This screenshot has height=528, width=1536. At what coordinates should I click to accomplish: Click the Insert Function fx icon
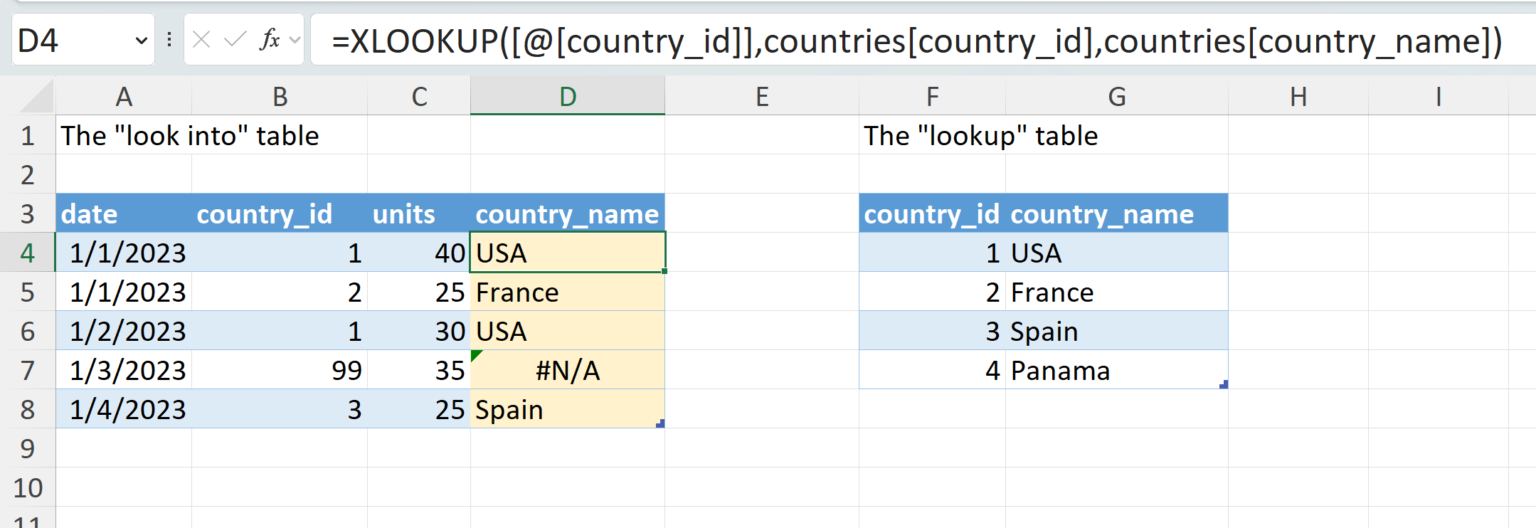pyautogui.click(x=270, y=40)
